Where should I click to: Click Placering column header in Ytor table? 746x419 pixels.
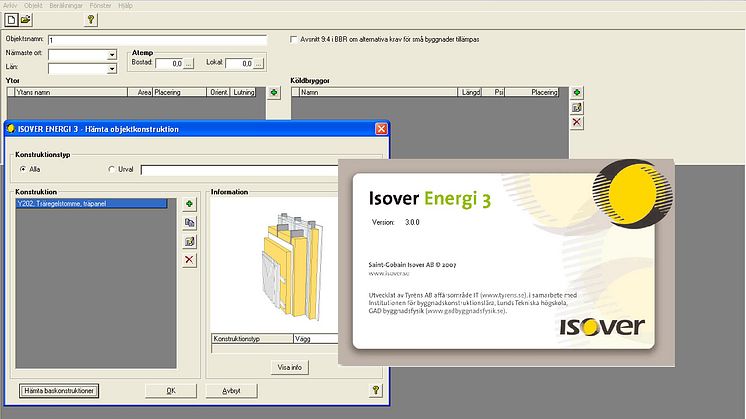pyautogui.click(x=179, y=92)
